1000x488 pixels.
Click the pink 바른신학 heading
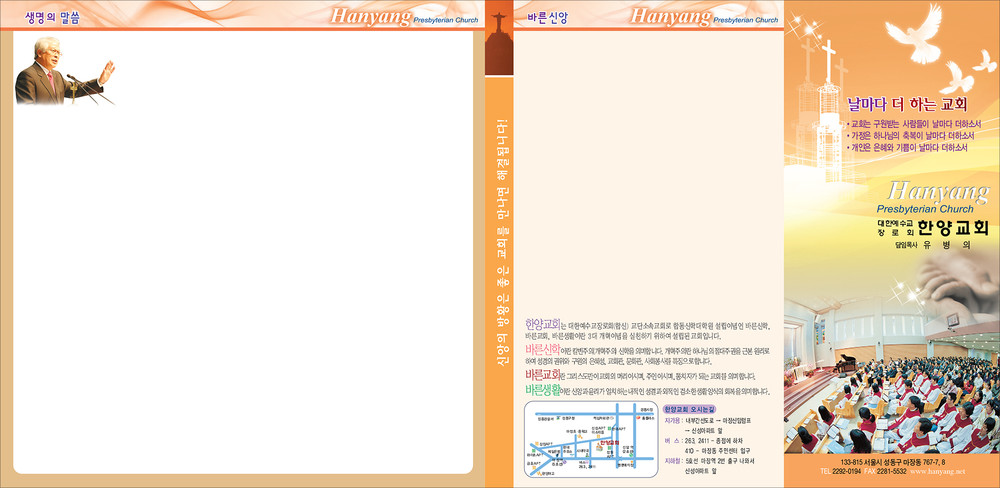coord(542,349)
